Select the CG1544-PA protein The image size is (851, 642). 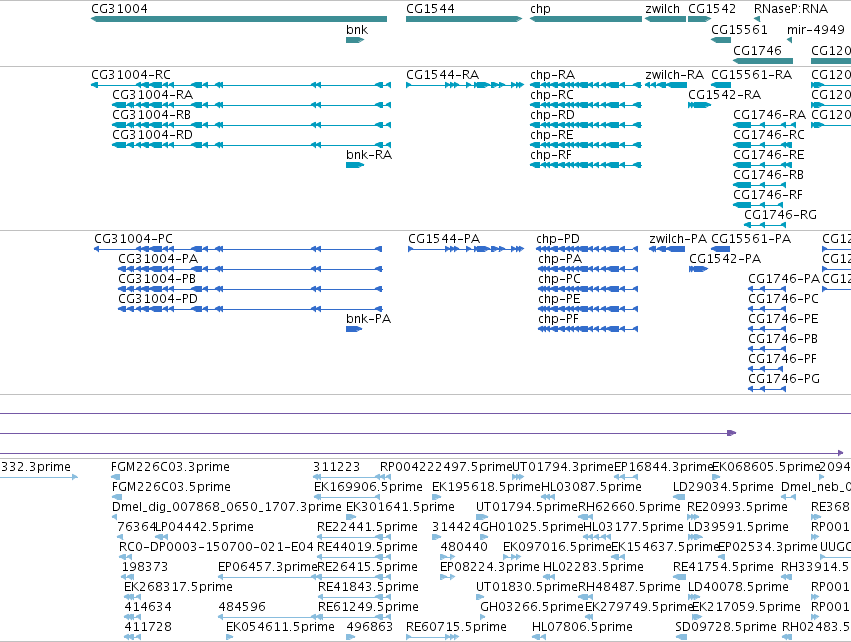(466, 249)
